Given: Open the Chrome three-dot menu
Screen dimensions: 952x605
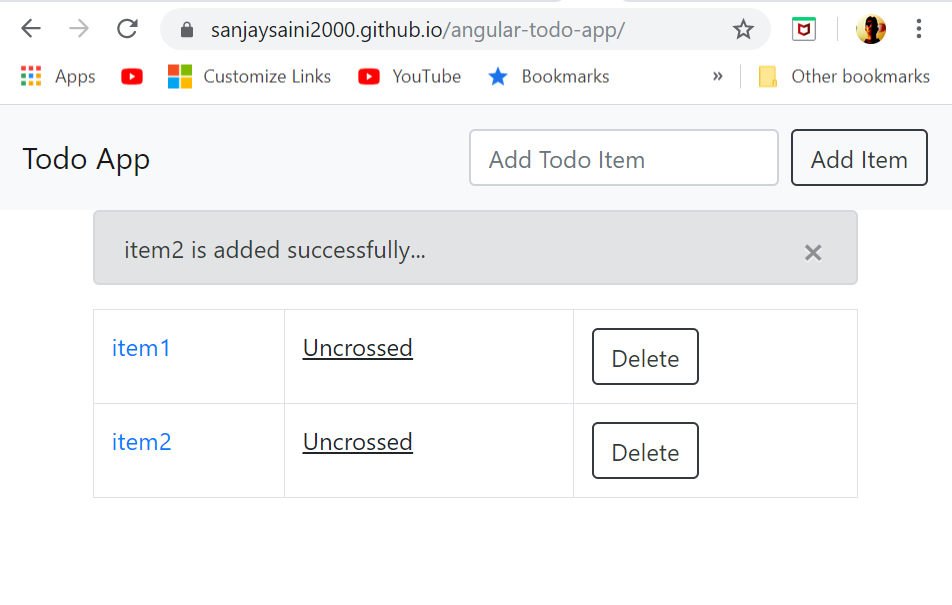Looking at the screenshot, I should click(x=918, y=29).
